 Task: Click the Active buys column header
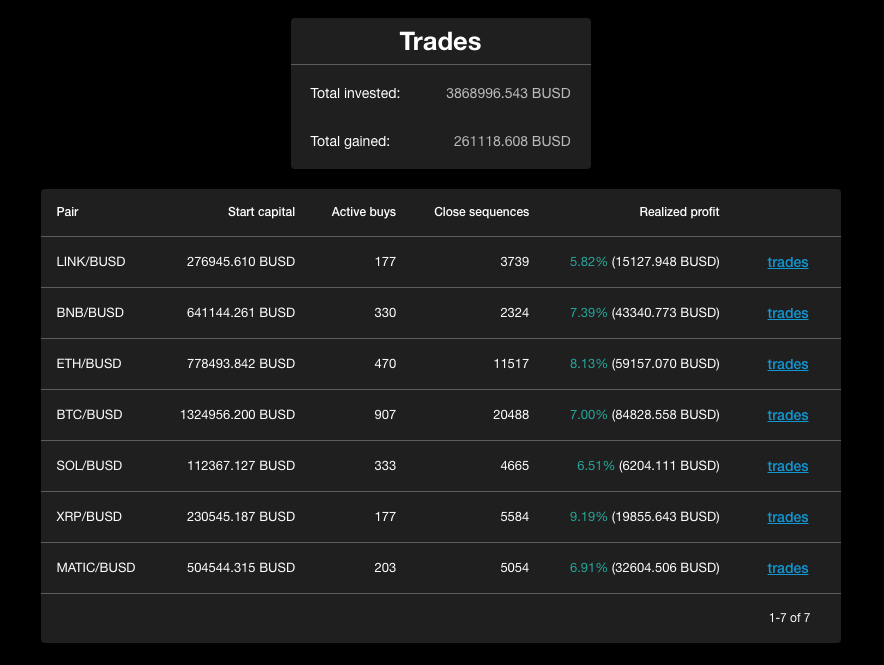pyautogui.click(x=363, y=212)
